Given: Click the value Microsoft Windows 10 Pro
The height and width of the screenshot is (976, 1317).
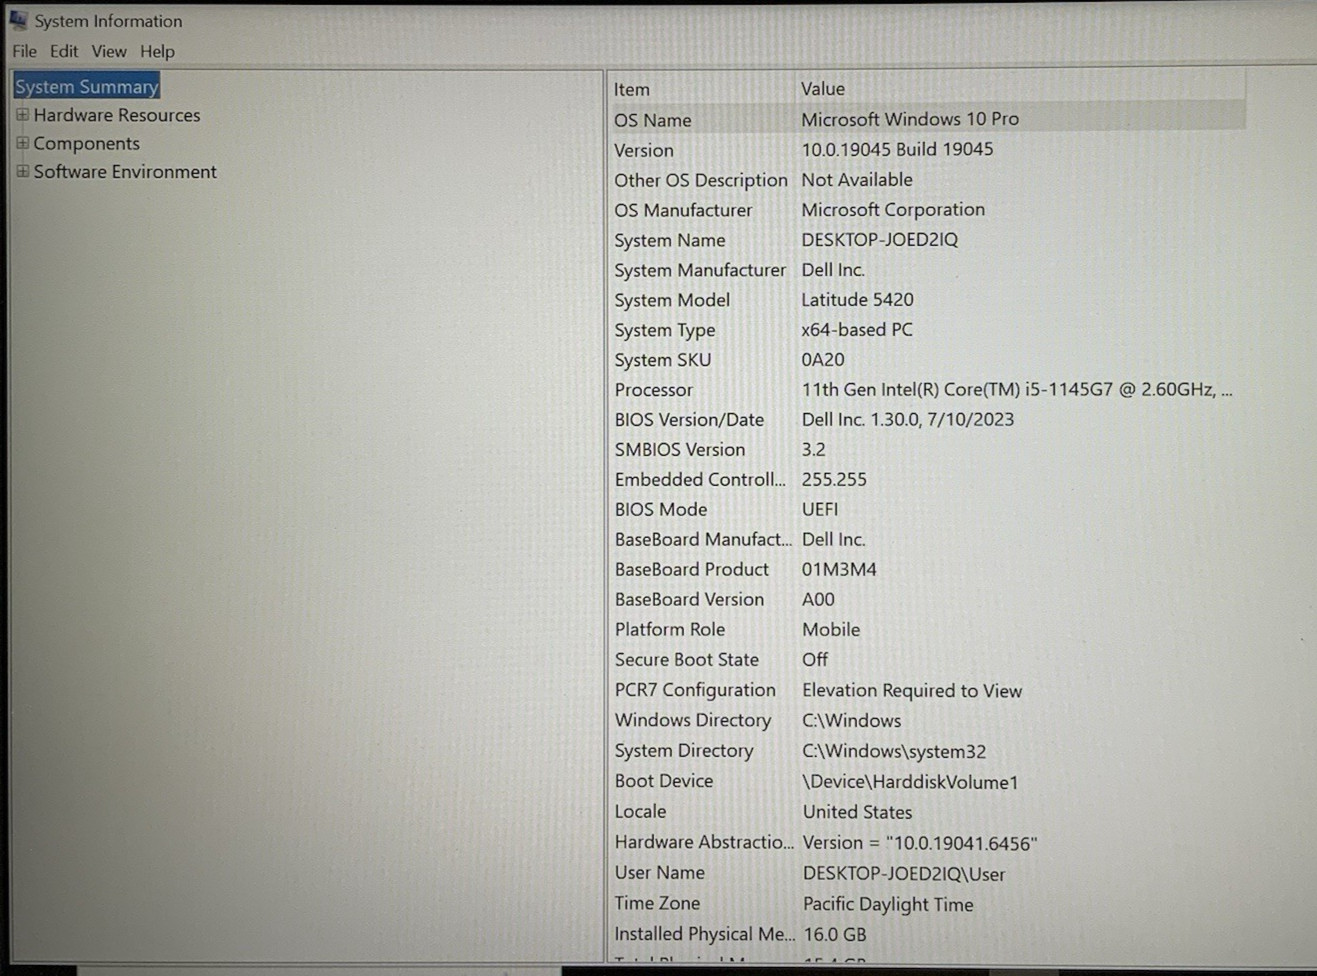Looking at the screenshot, I should pos(910,119).
